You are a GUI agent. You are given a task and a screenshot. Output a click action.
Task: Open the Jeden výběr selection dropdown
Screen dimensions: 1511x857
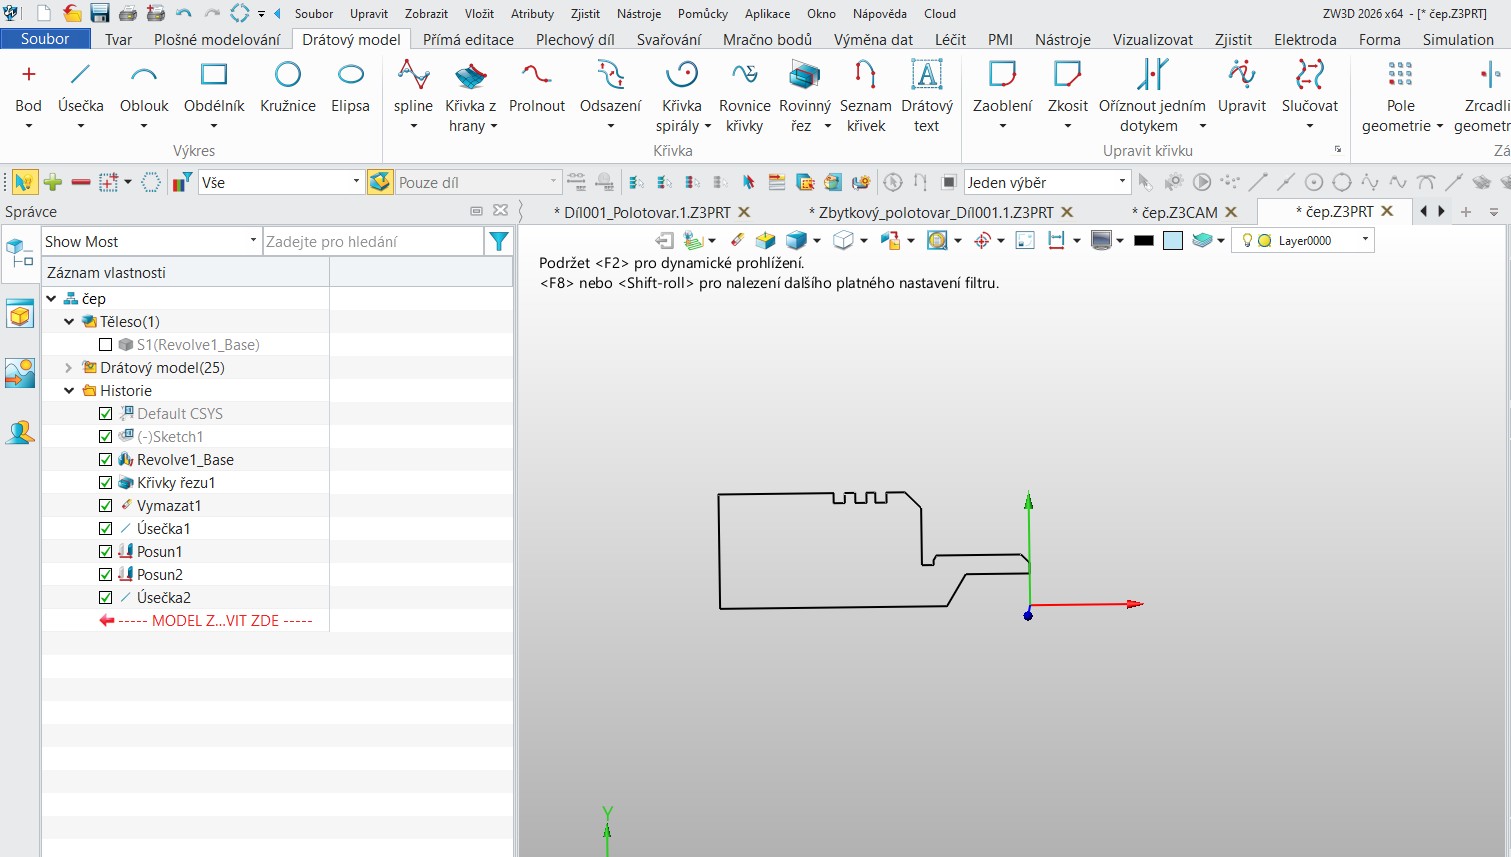pyautogui.click(x=1046, y=182)
